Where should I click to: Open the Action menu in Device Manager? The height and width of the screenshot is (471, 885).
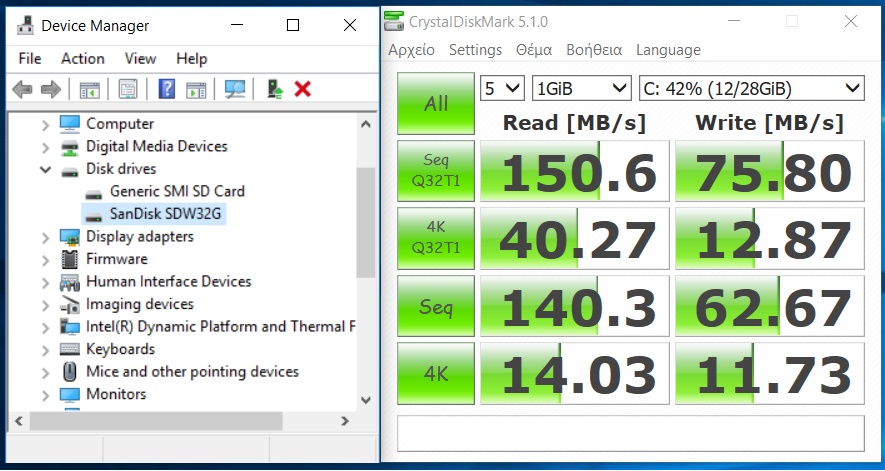point(83,59)
